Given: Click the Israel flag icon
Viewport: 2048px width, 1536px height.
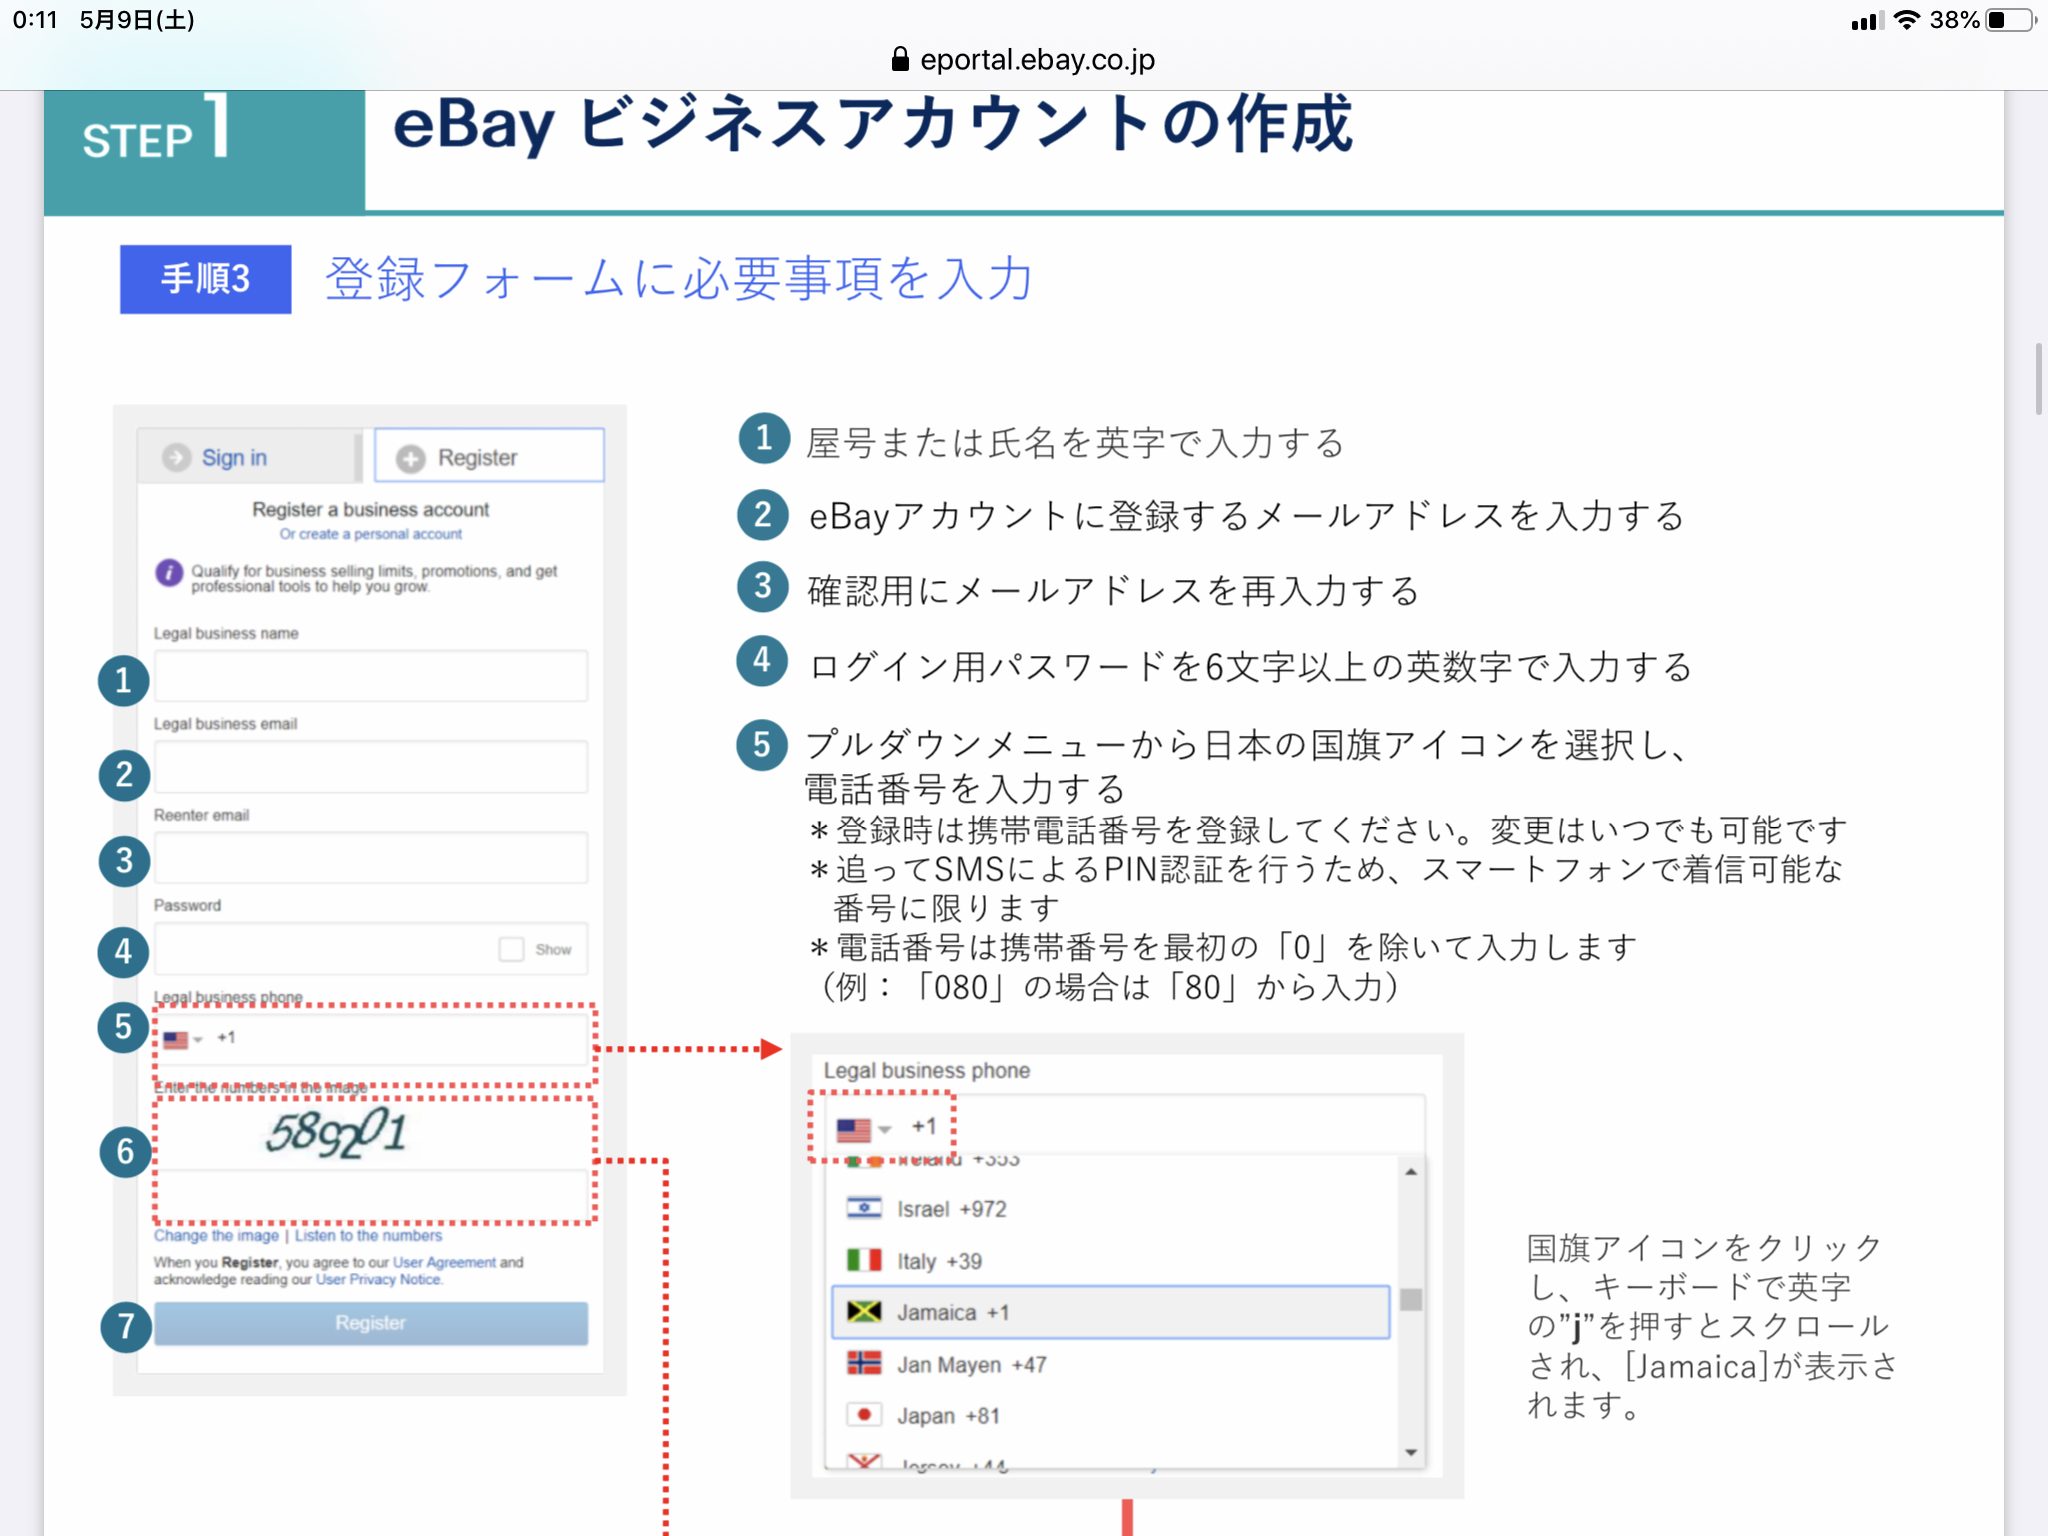Looking at the screenshot, I should [864, 1208].
